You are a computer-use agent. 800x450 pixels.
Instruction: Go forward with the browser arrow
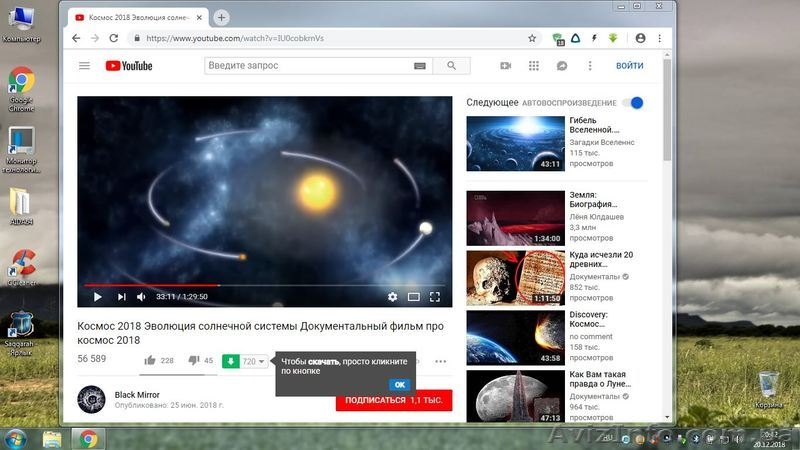point(95,38)
